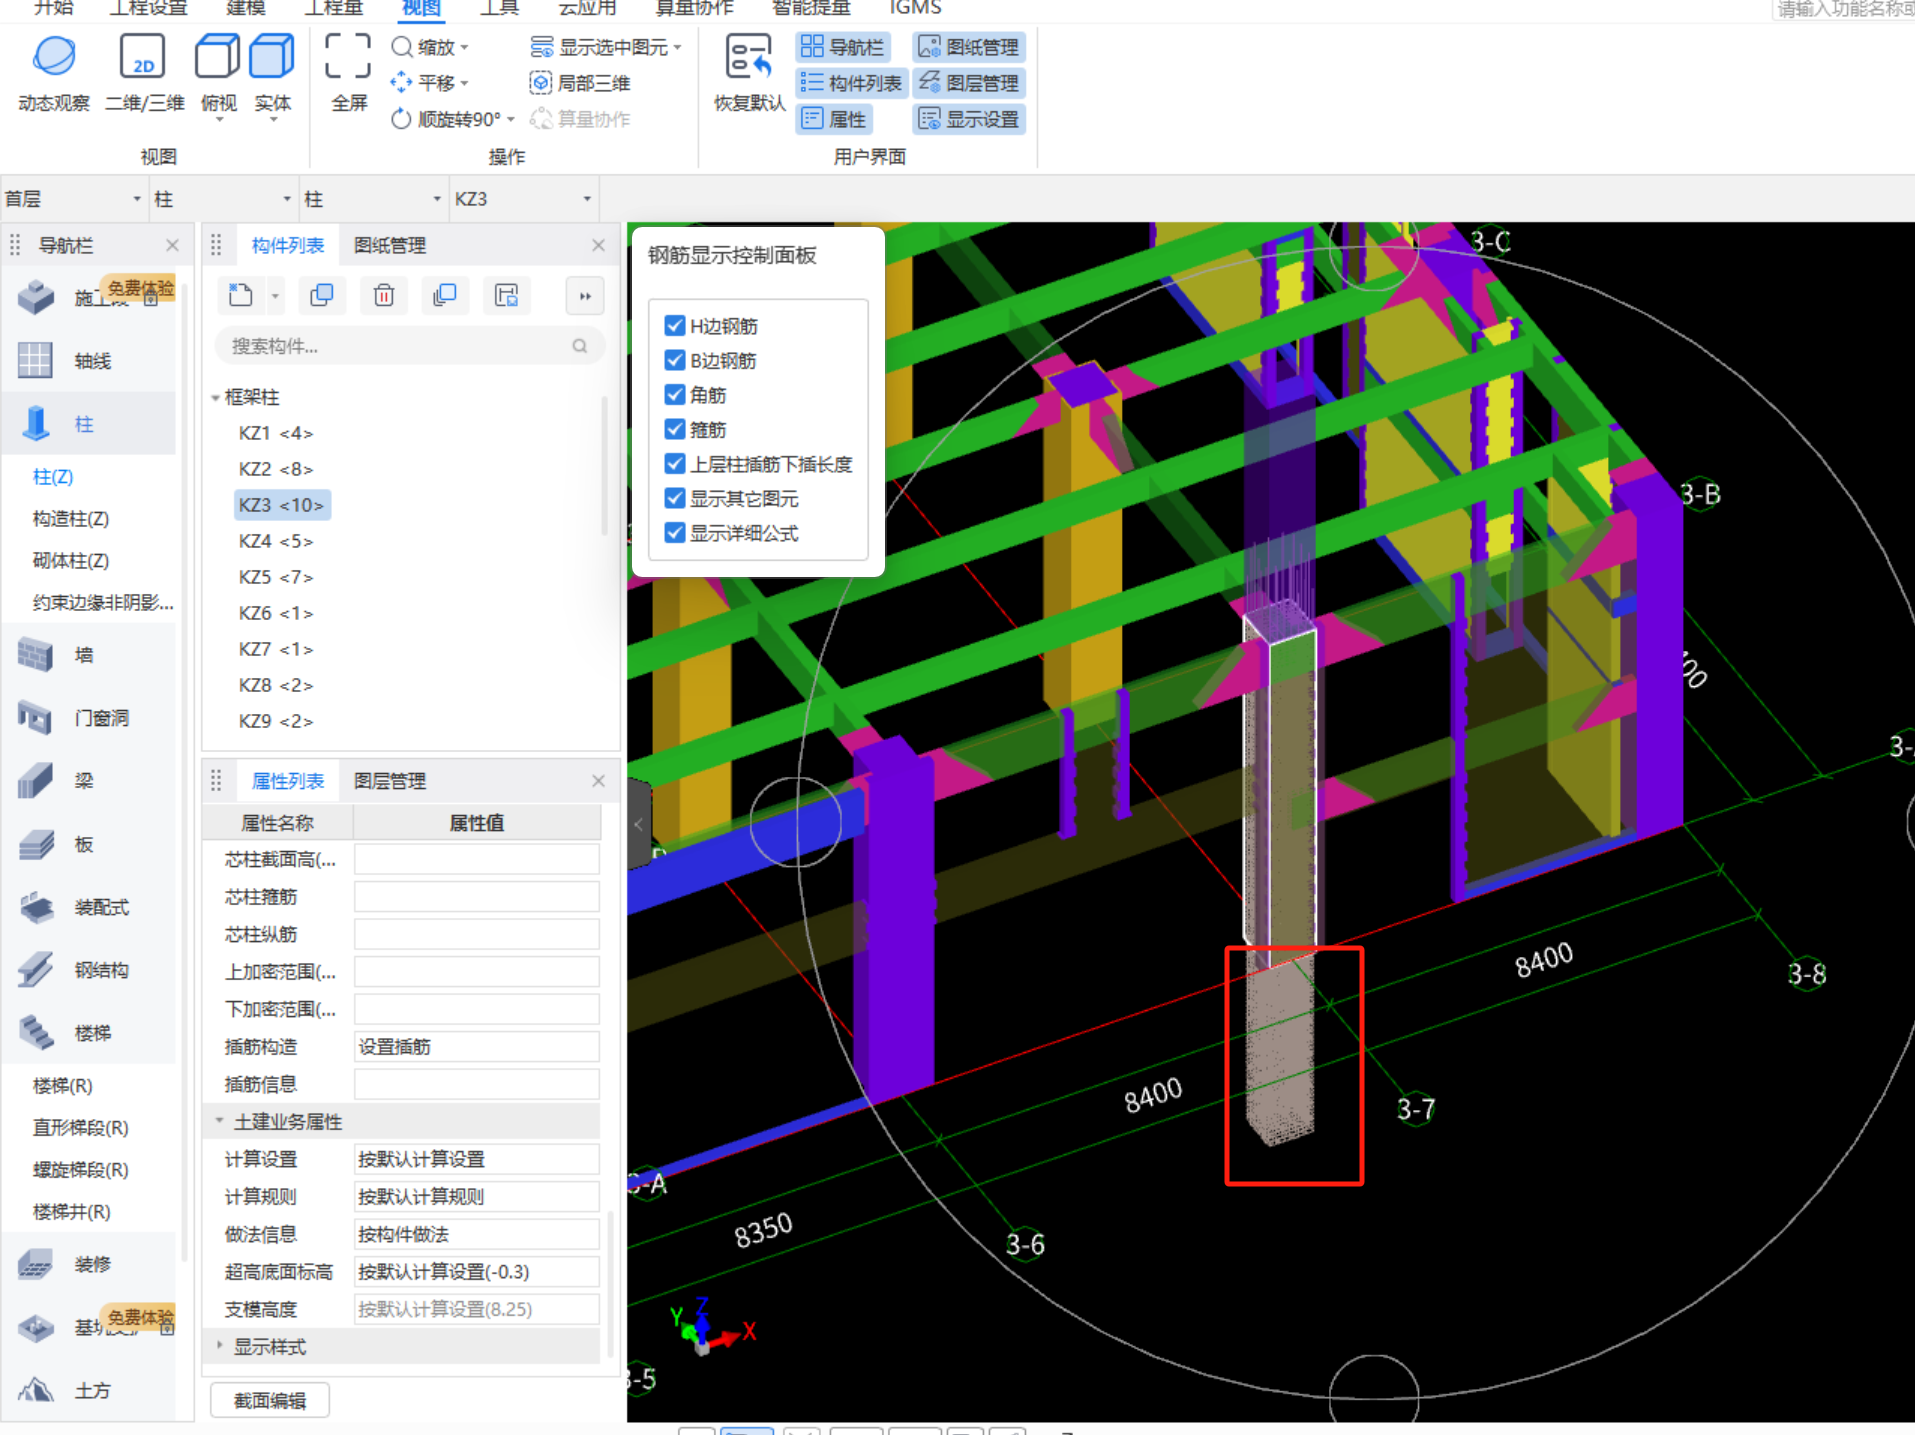
Task: Open 图纸管理 from the ribbon
Action: (969, 47)
